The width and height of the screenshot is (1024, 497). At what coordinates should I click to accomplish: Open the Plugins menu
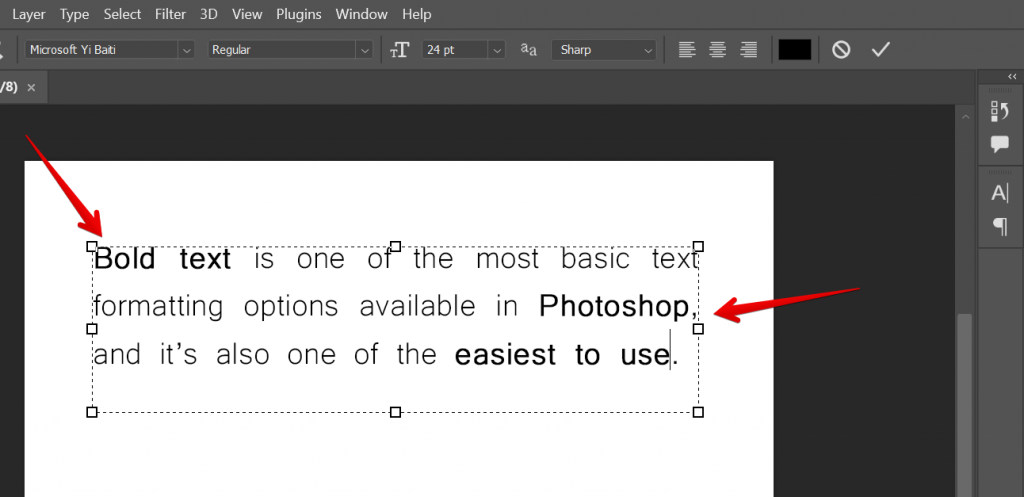(x=299, y=14)
